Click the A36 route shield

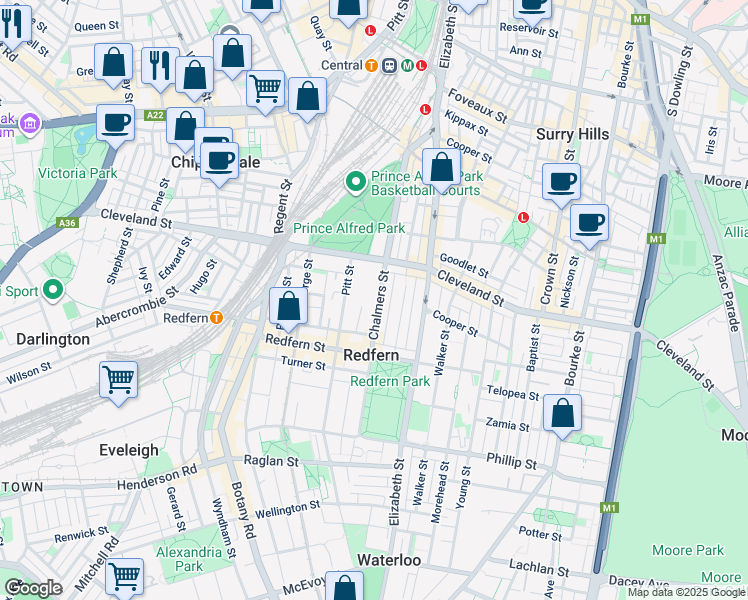click(x=67, y=223)
